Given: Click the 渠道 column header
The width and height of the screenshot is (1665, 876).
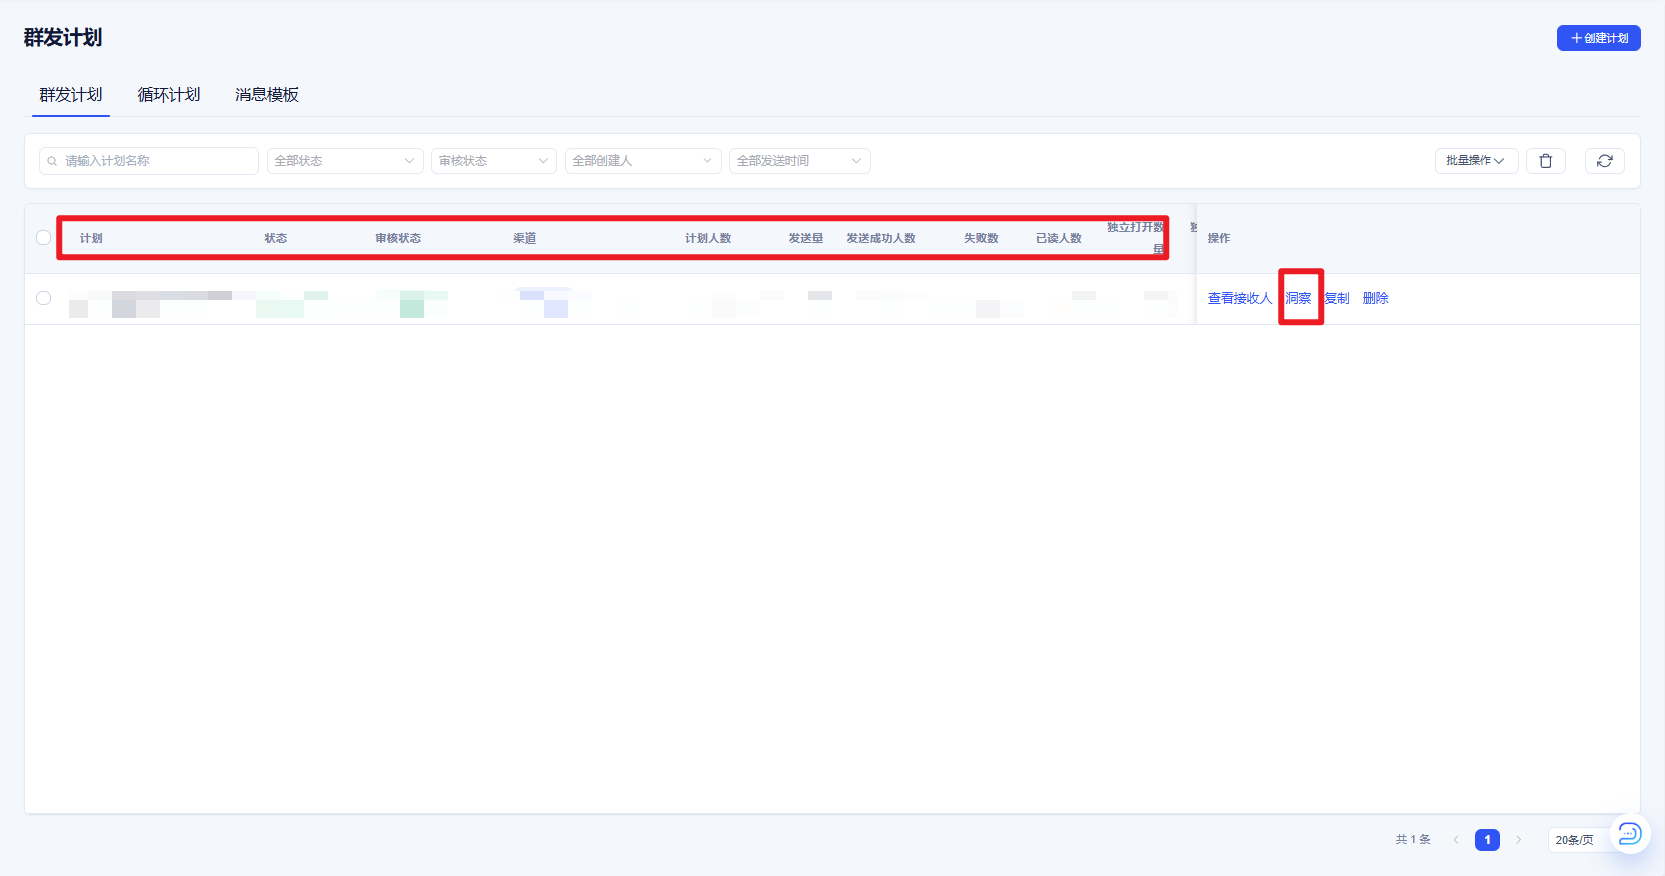Looking at the screenshot, I should 525,238.
